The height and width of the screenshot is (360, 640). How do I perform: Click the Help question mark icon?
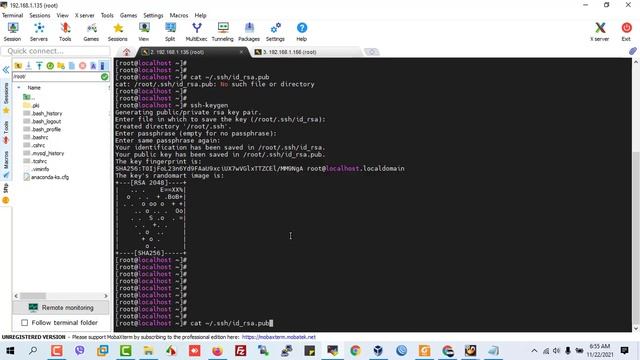[x=302, y=32]
